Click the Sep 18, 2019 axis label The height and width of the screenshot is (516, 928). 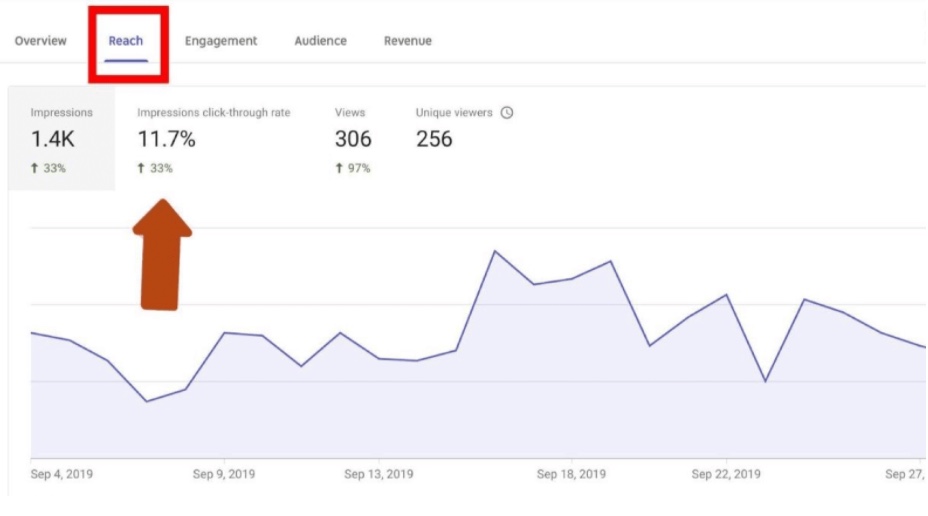pos(571,474)
